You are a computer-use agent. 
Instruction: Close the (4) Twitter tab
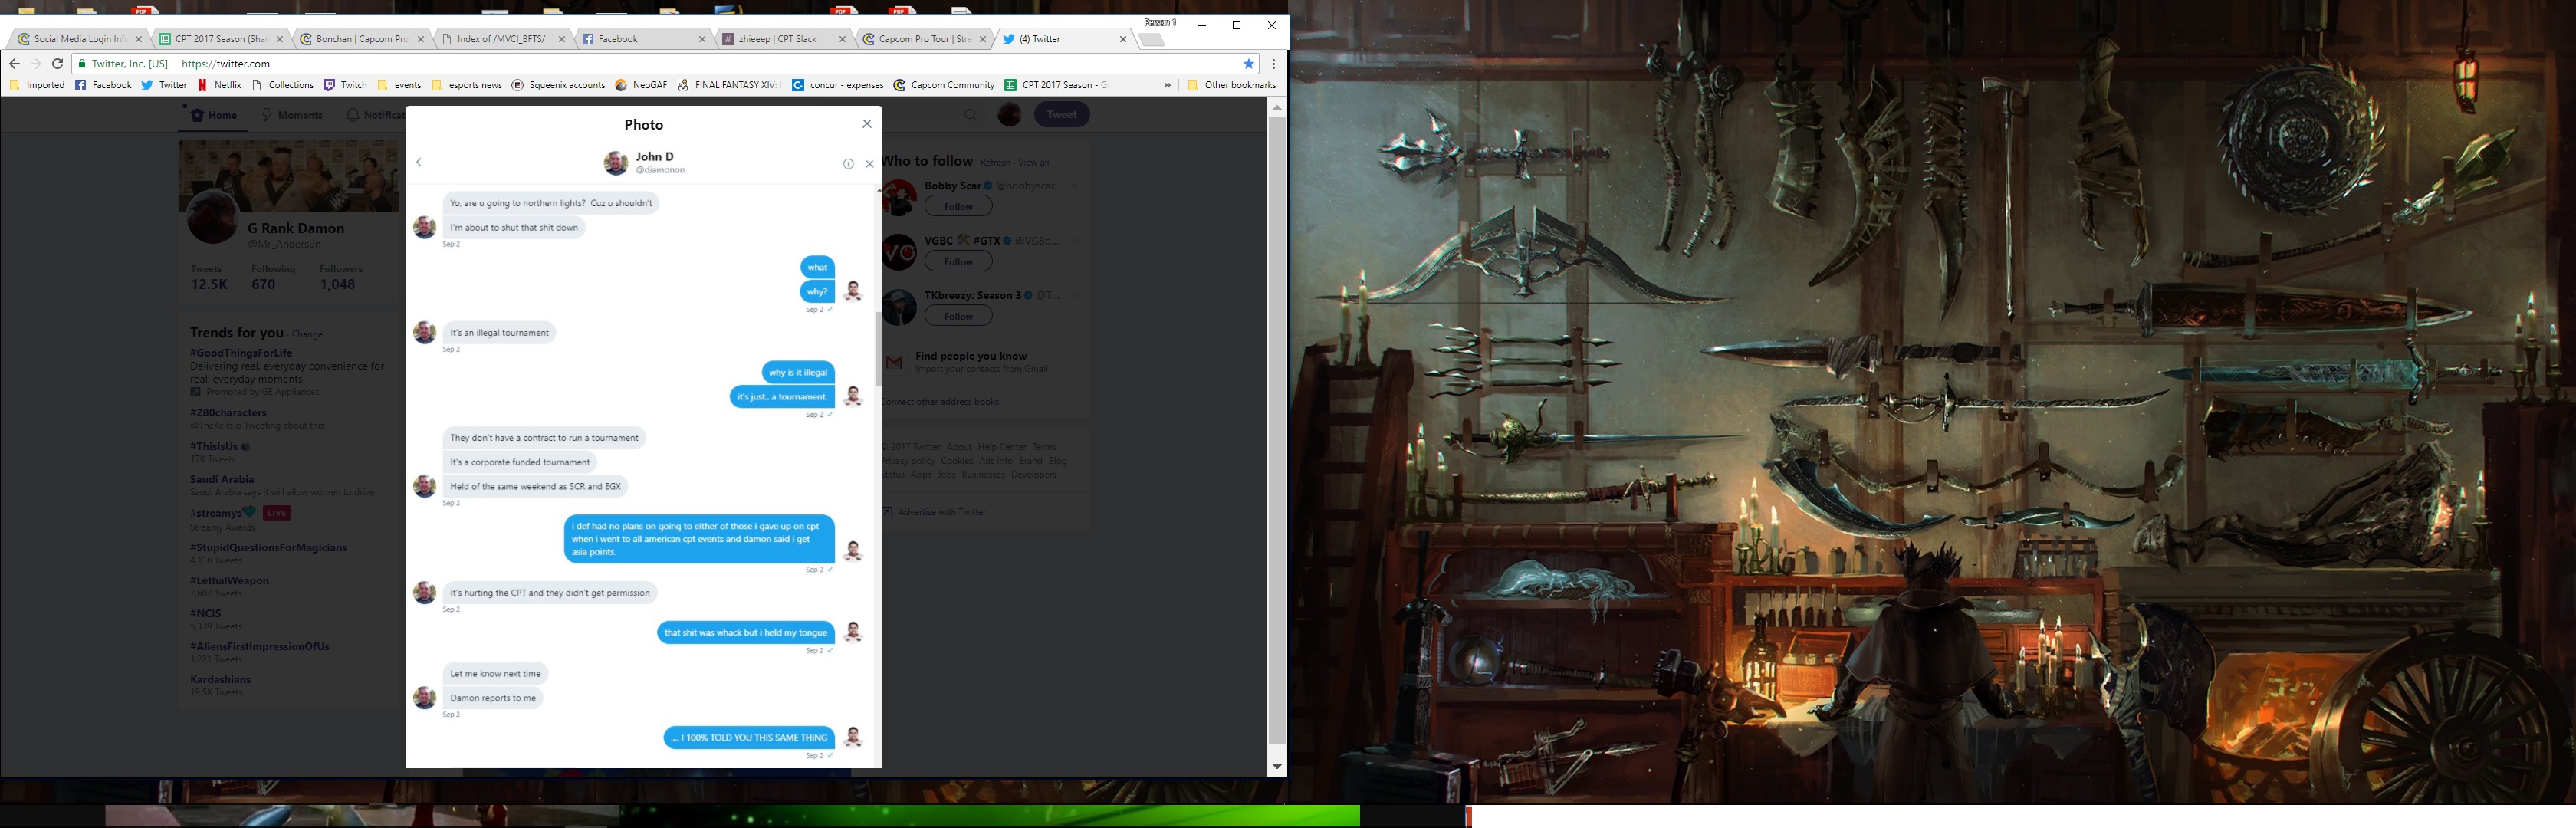point(1123,39)
